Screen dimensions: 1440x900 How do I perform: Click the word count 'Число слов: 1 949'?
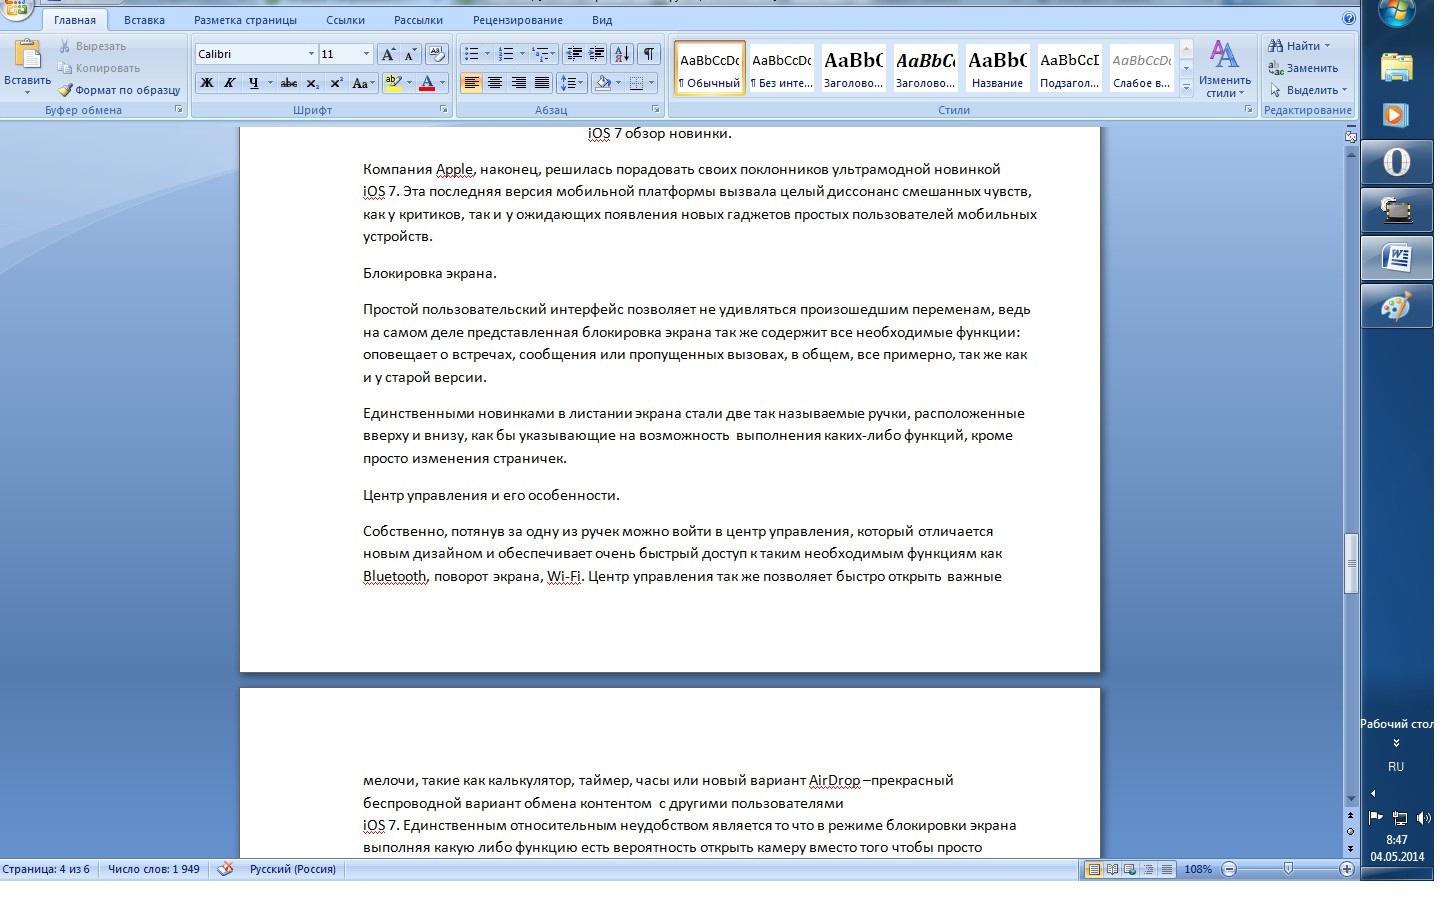tap(154, 869)
